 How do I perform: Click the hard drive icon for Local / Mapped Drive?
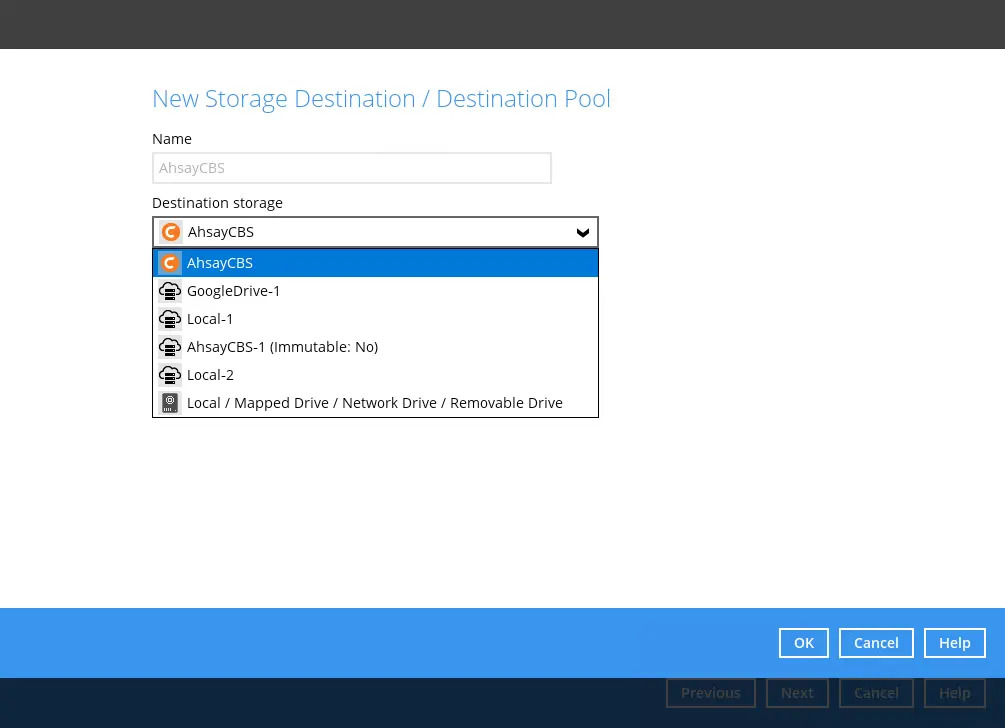pos(170,403)
